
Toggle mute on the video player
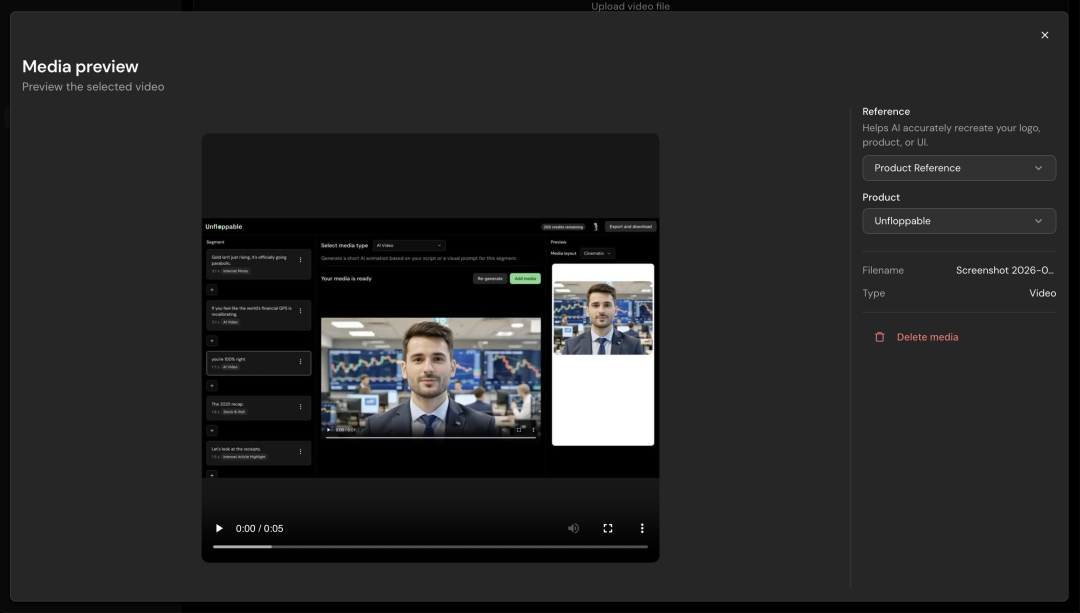[573, 528]
